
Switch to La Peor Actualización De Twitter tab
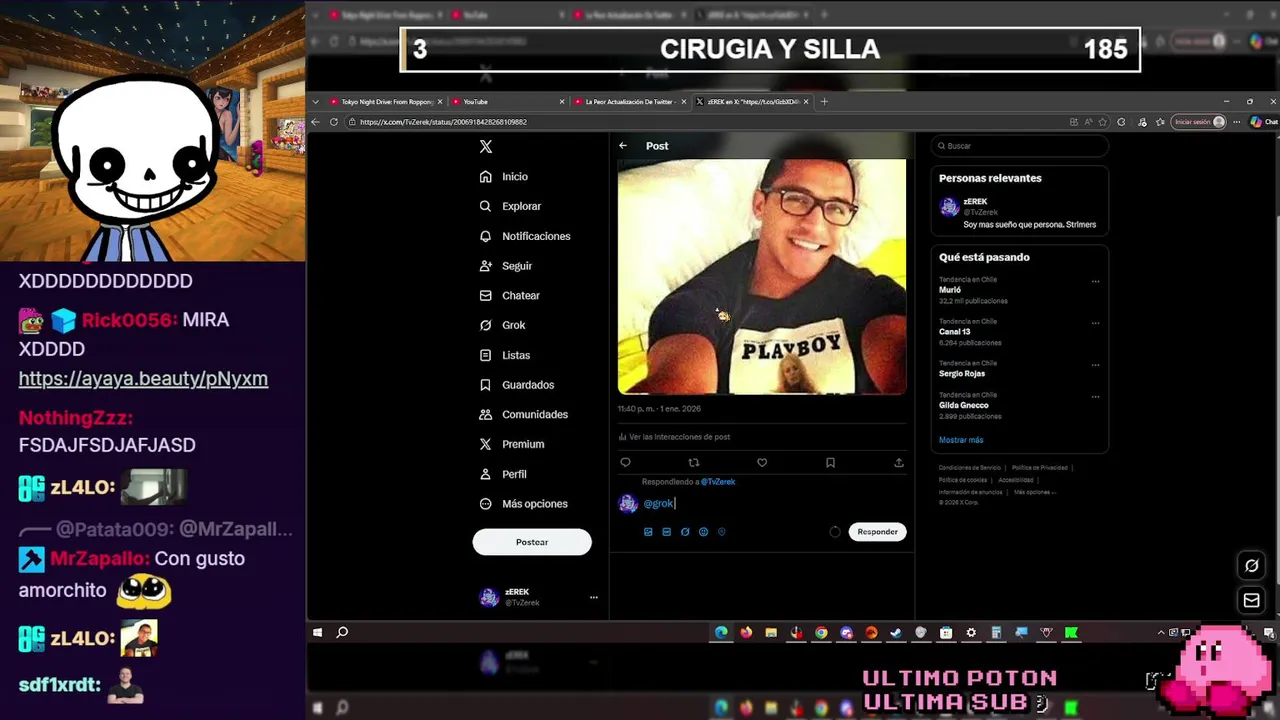[629, 102]
